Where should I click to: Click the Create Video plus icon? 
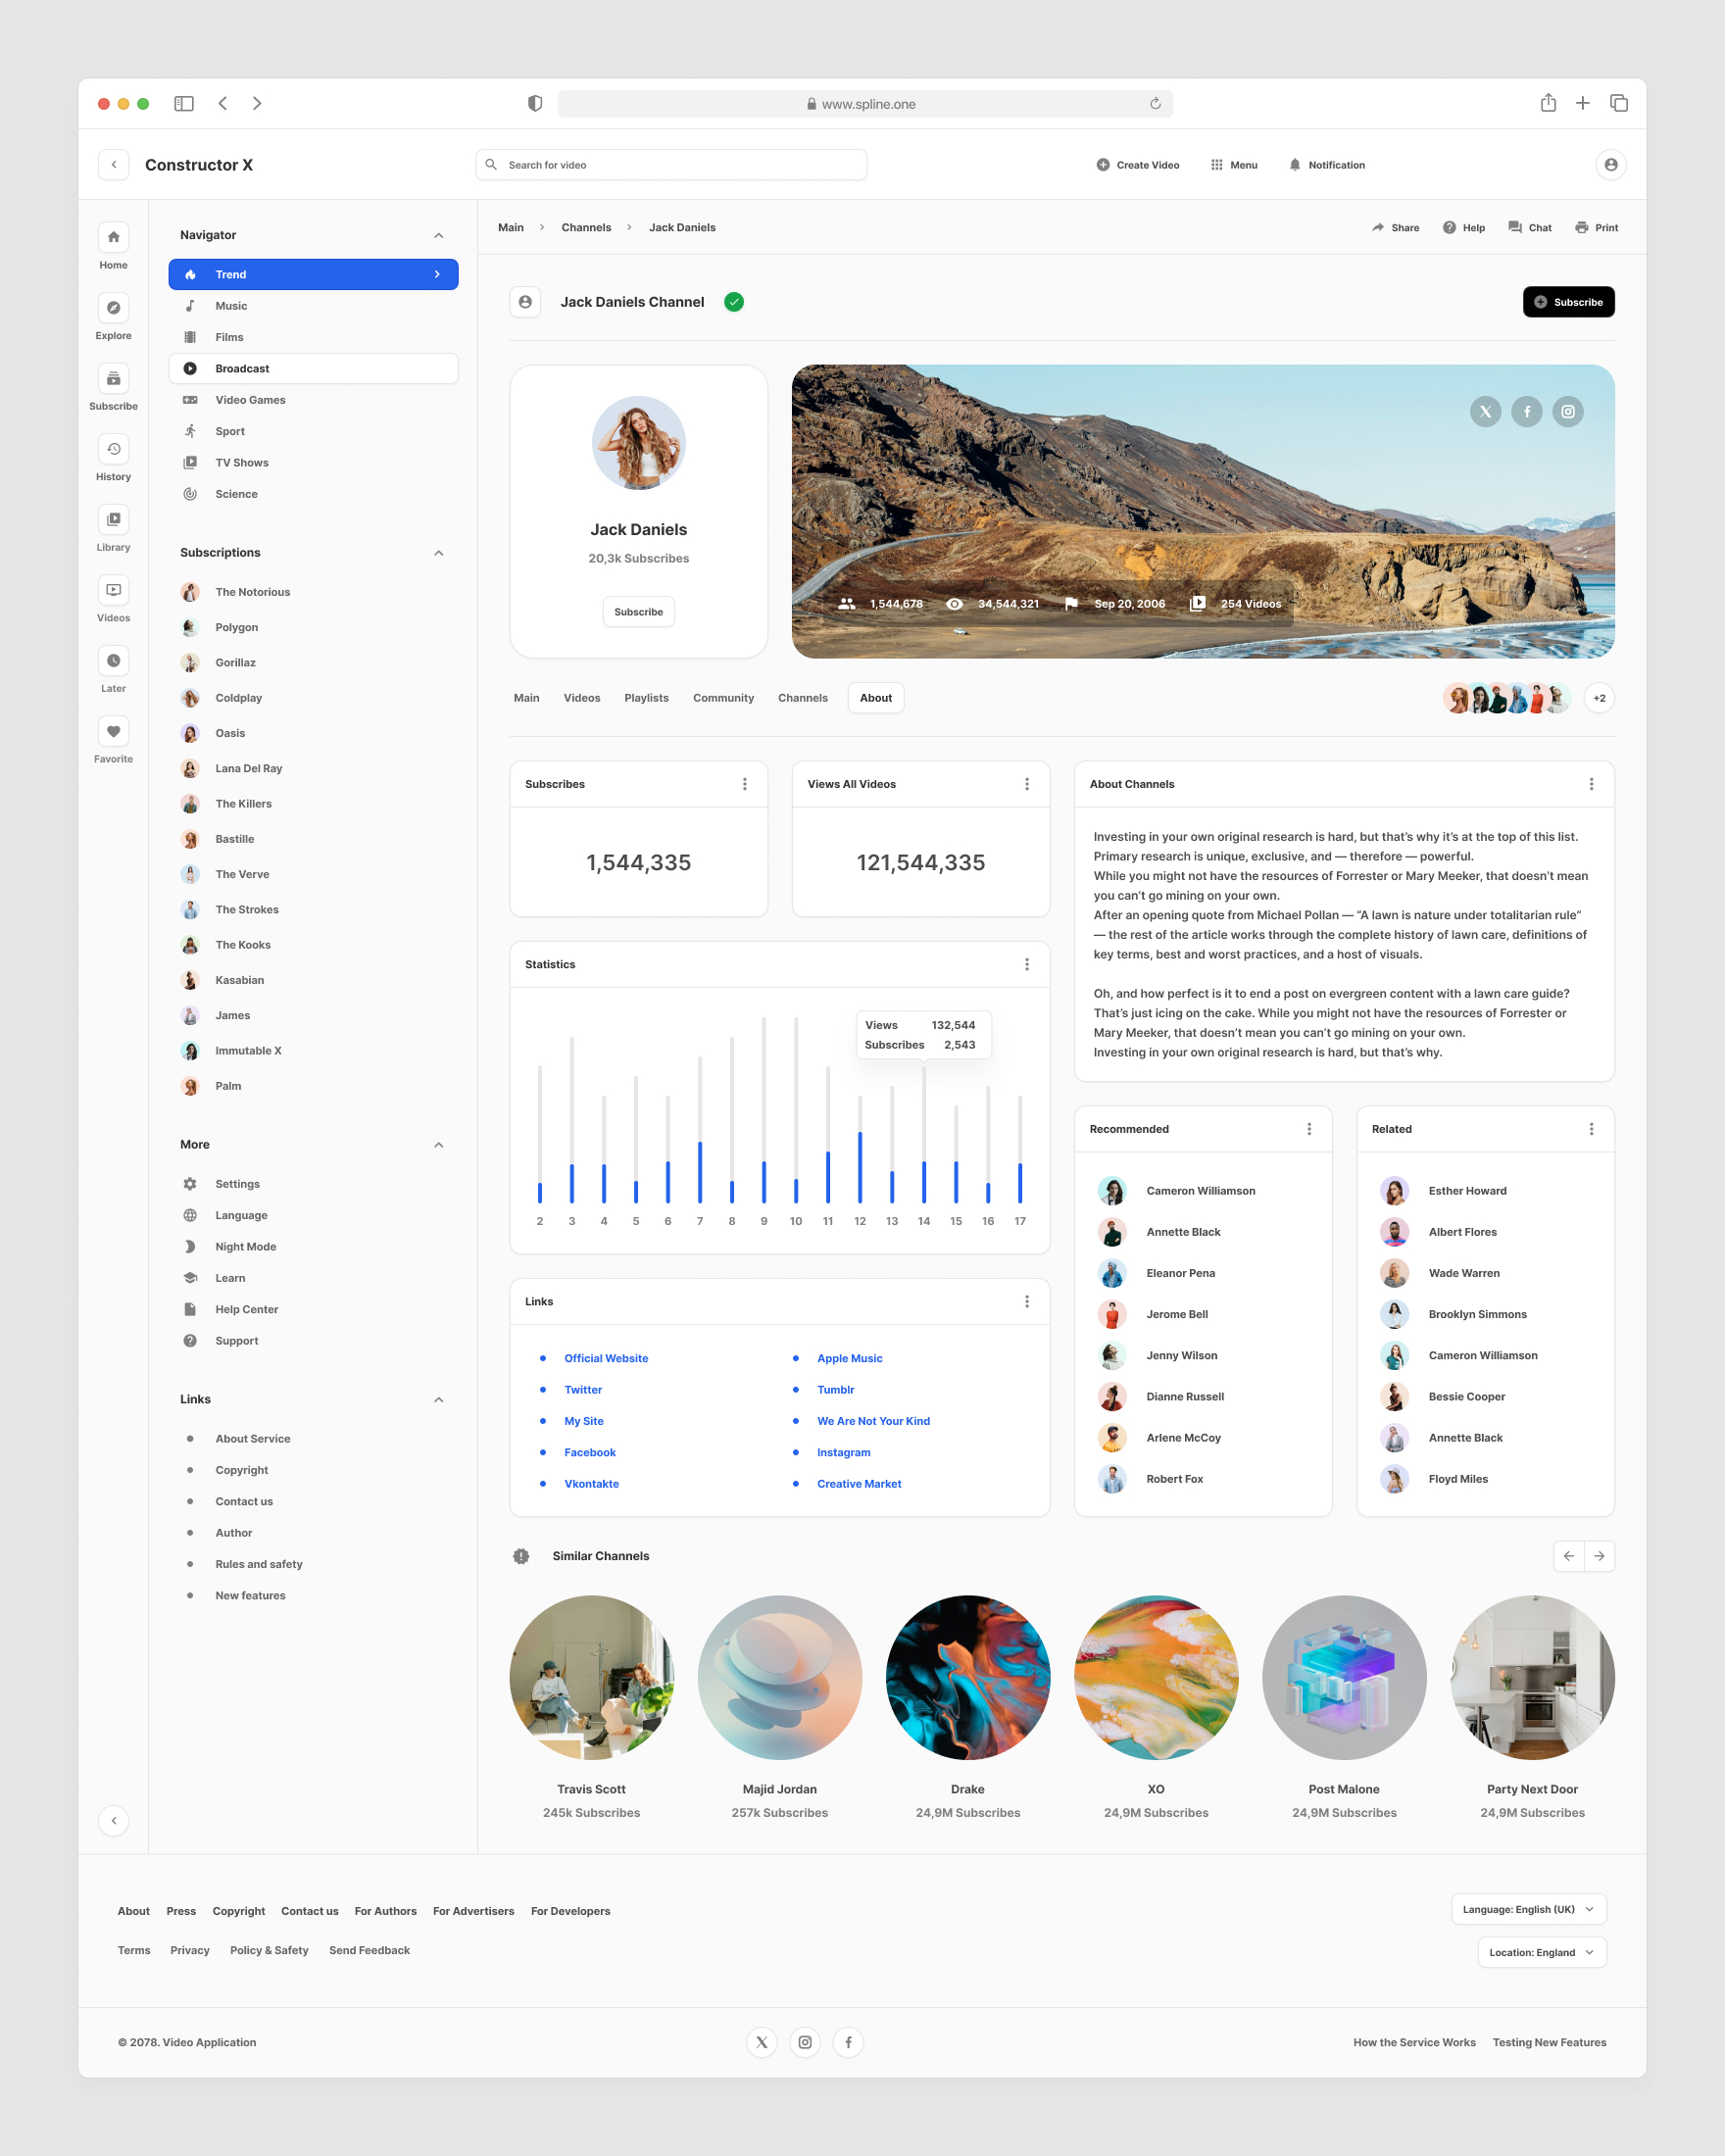click(x=1103, y=165)
